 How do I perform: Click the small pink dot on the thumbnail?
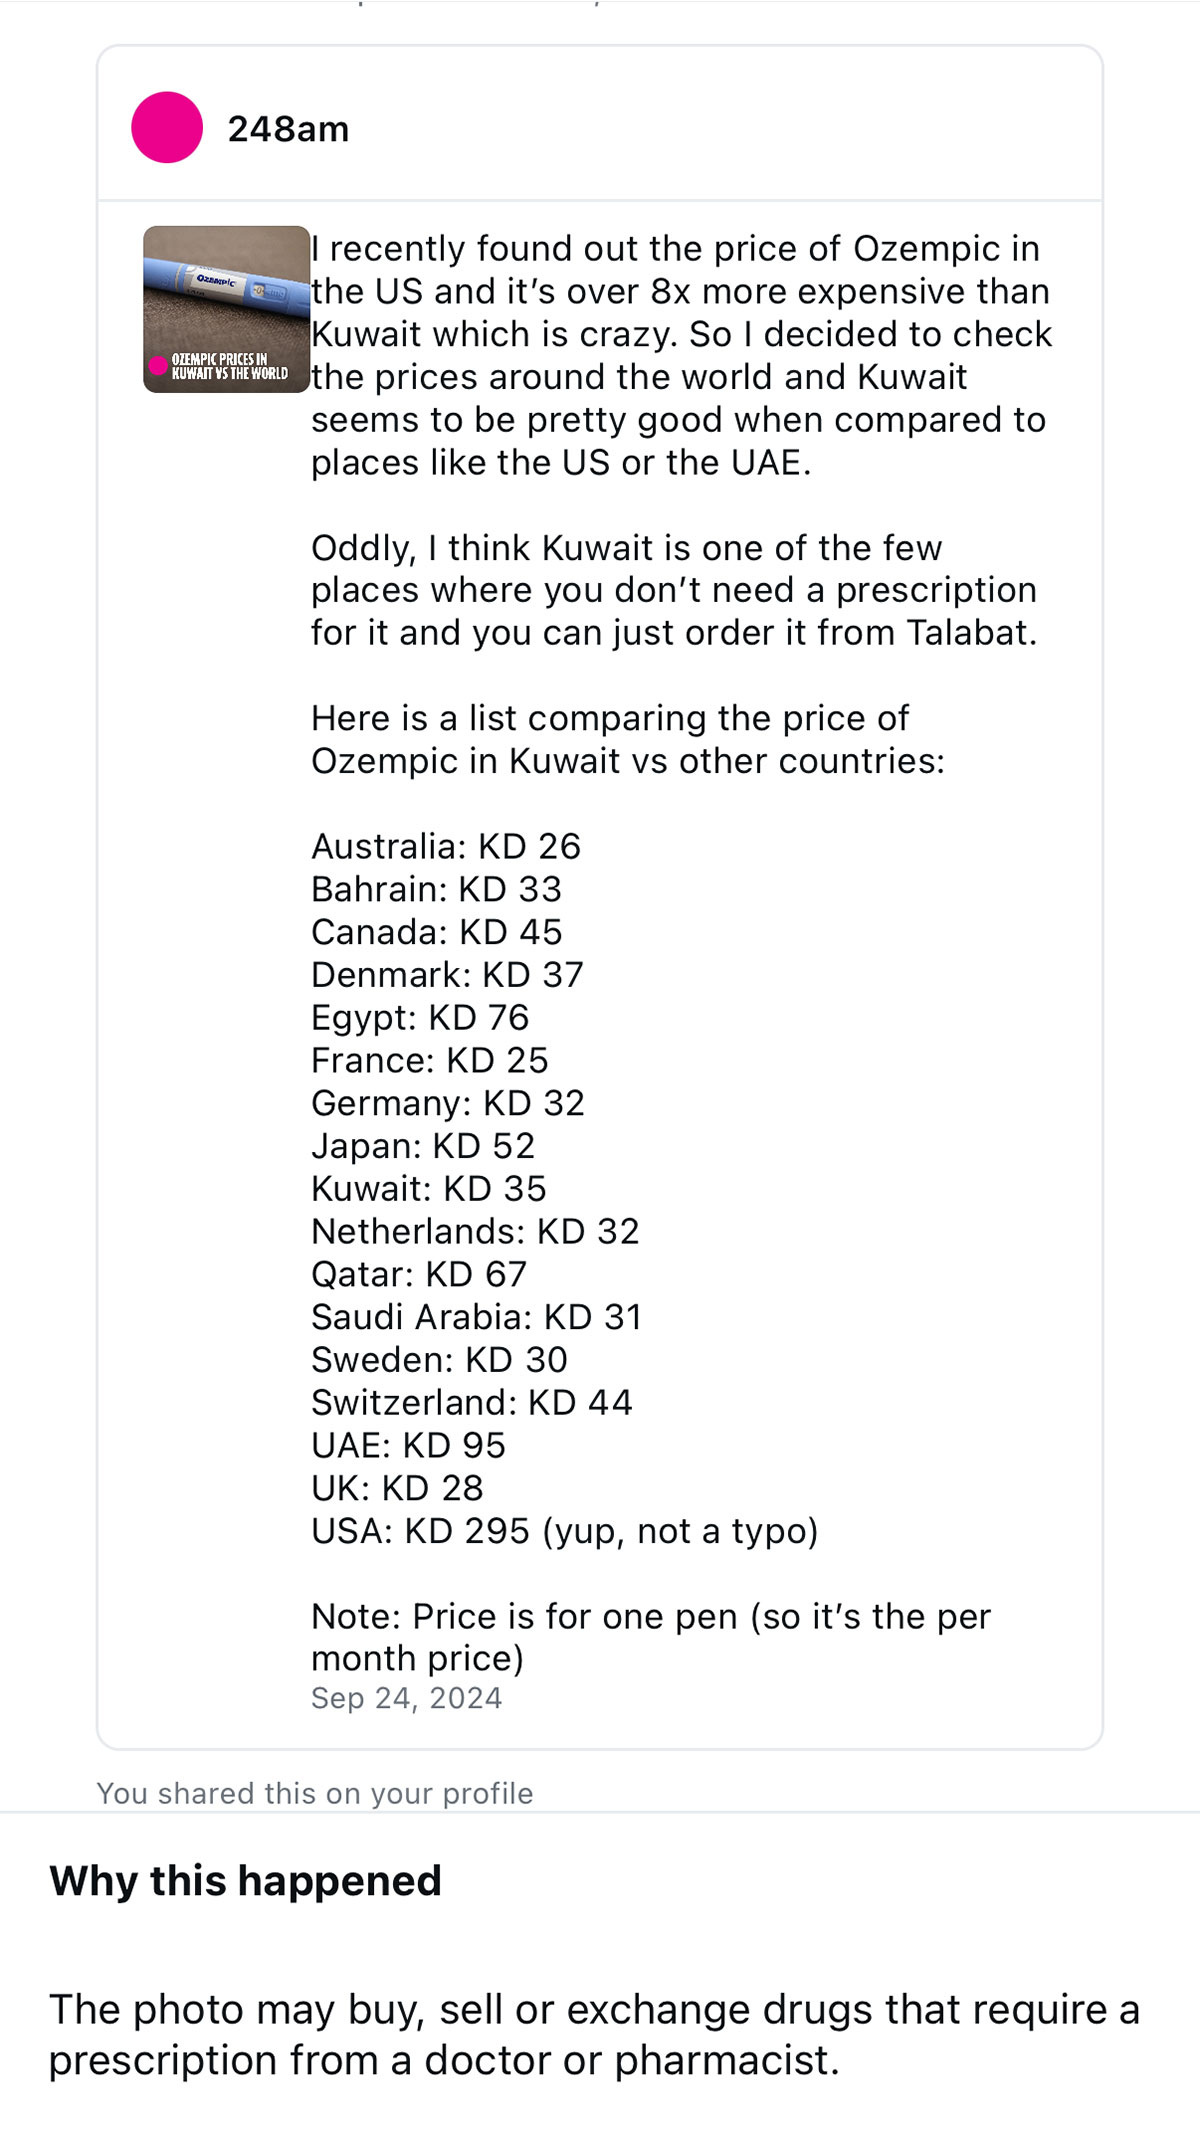(x=158, y=366)
